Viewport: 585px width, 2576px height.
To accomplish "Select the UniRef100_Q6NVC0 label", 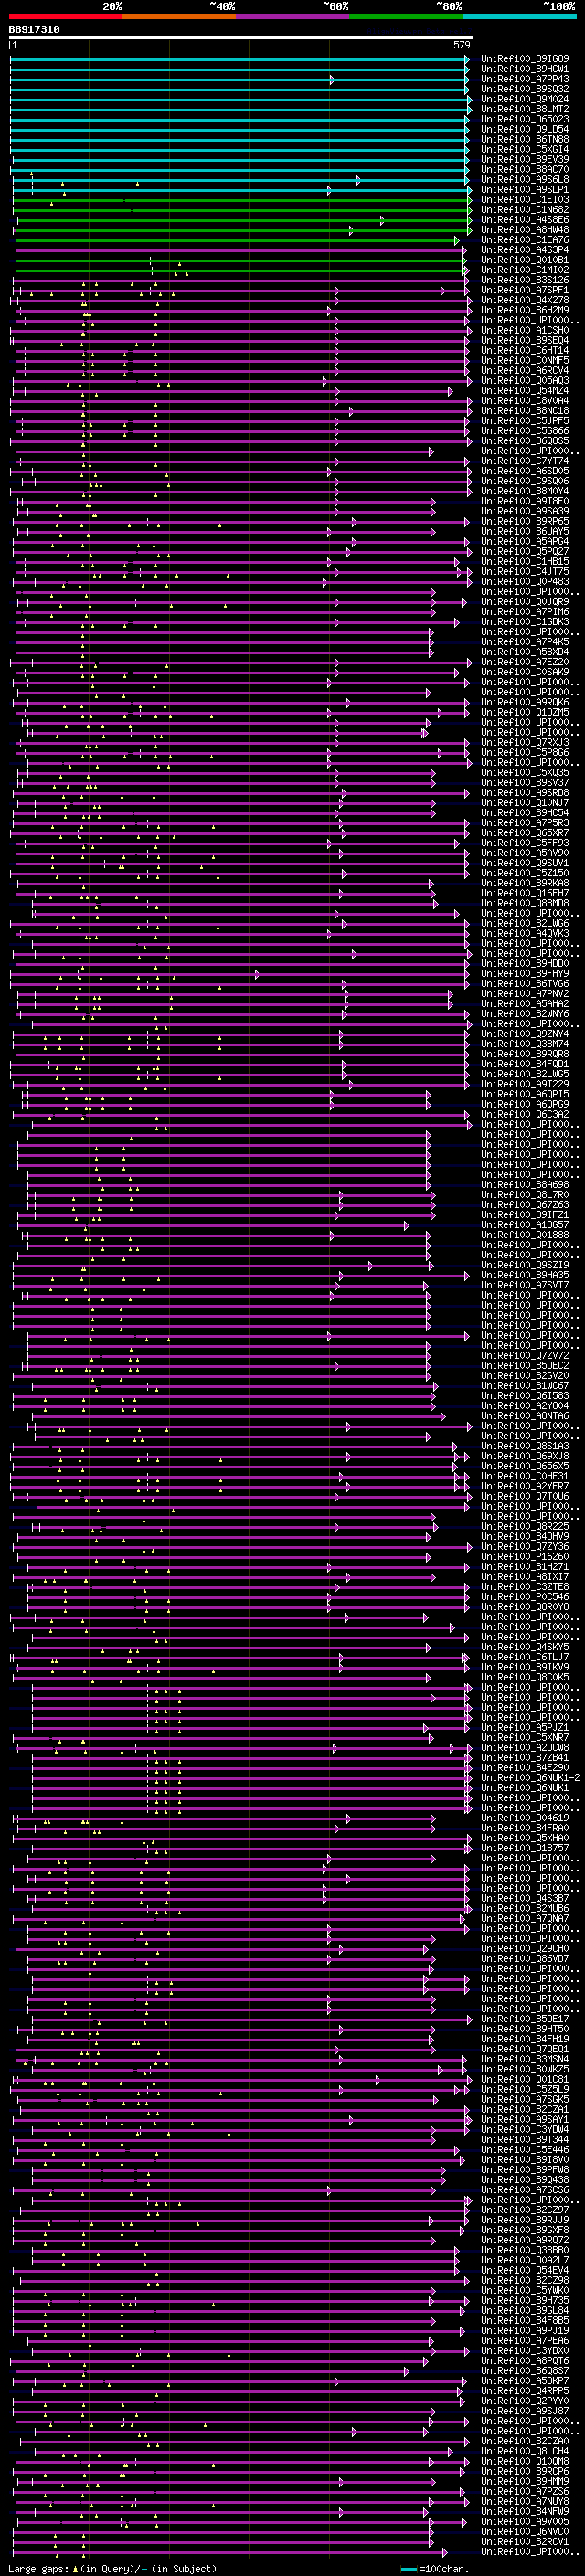I will pos(525,2531).
